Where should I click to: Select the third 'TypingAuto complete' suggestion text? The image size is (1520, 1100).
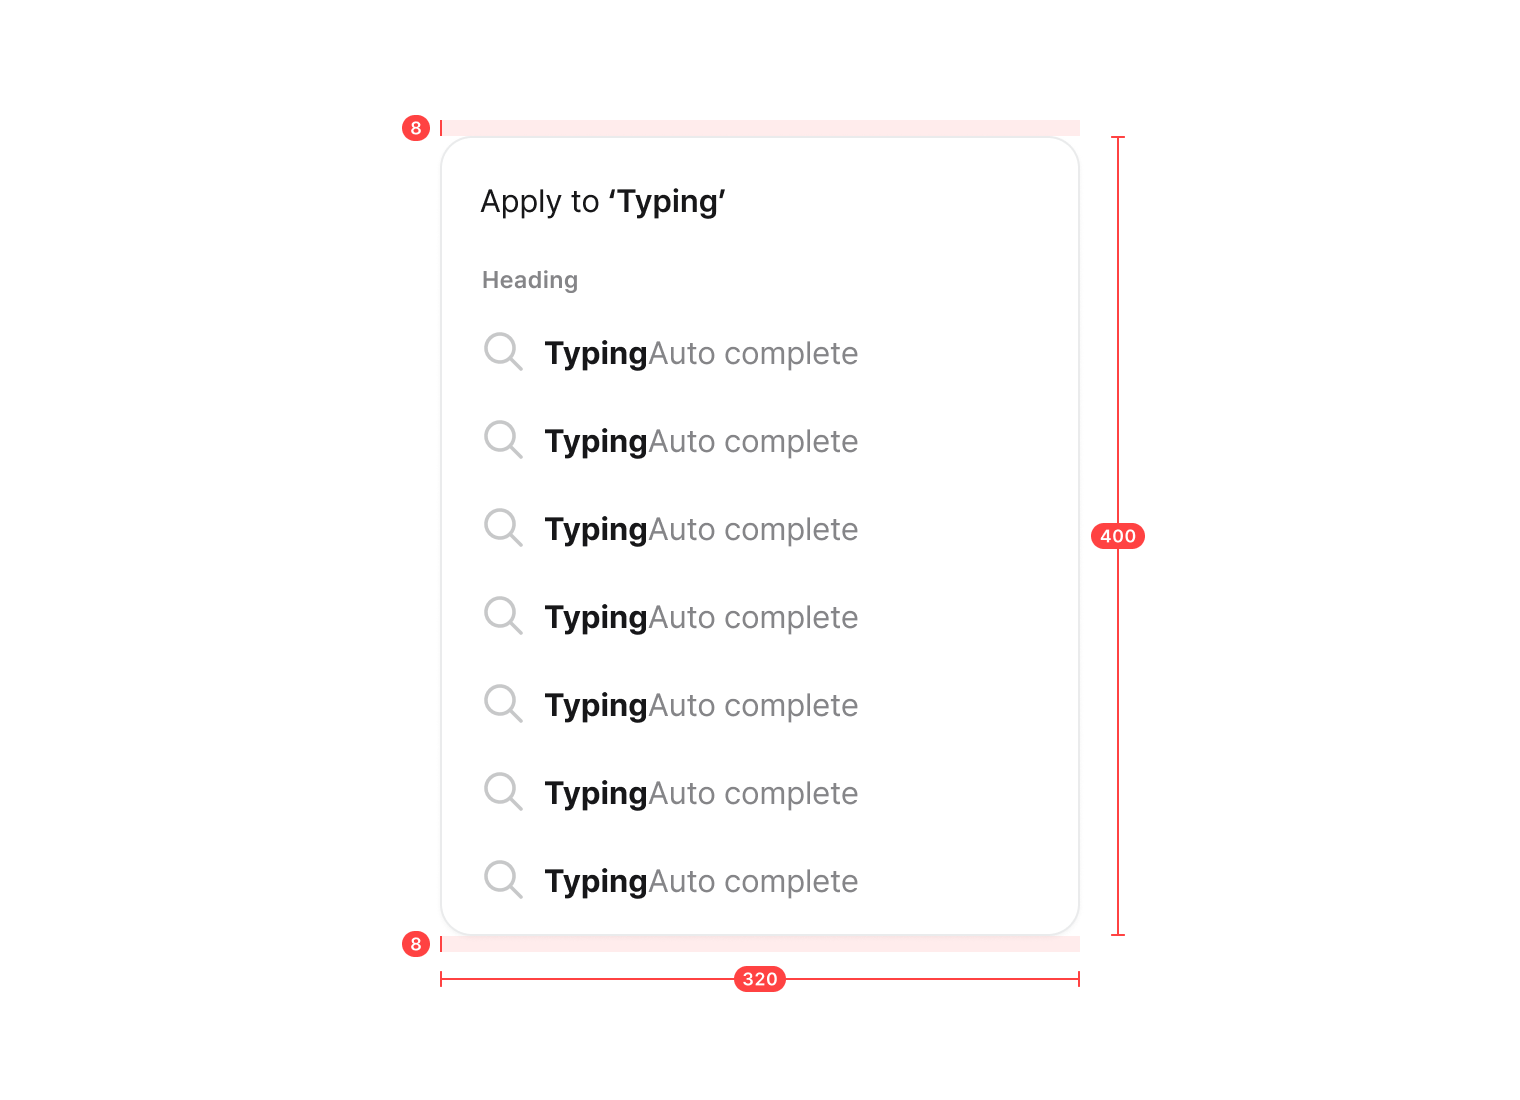pos(701,530)
